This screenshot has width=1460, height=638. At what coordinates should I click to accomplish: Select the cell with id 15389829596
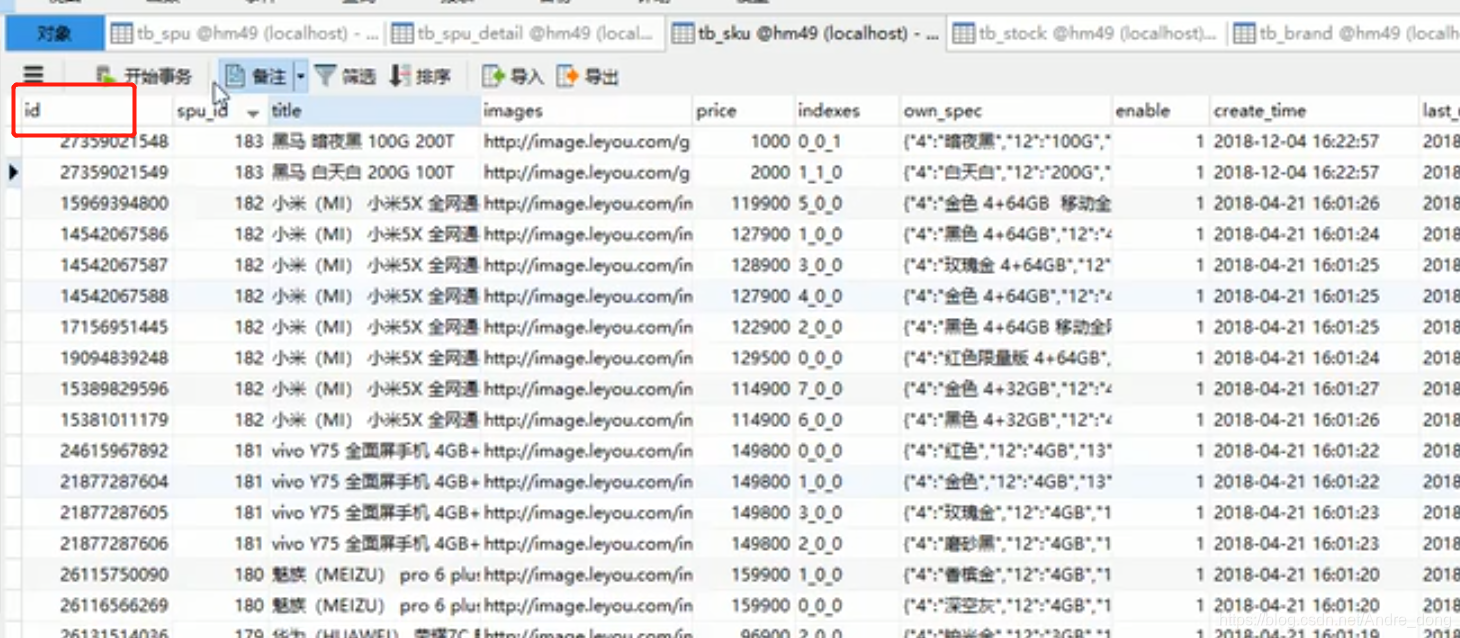pos(96,389)
